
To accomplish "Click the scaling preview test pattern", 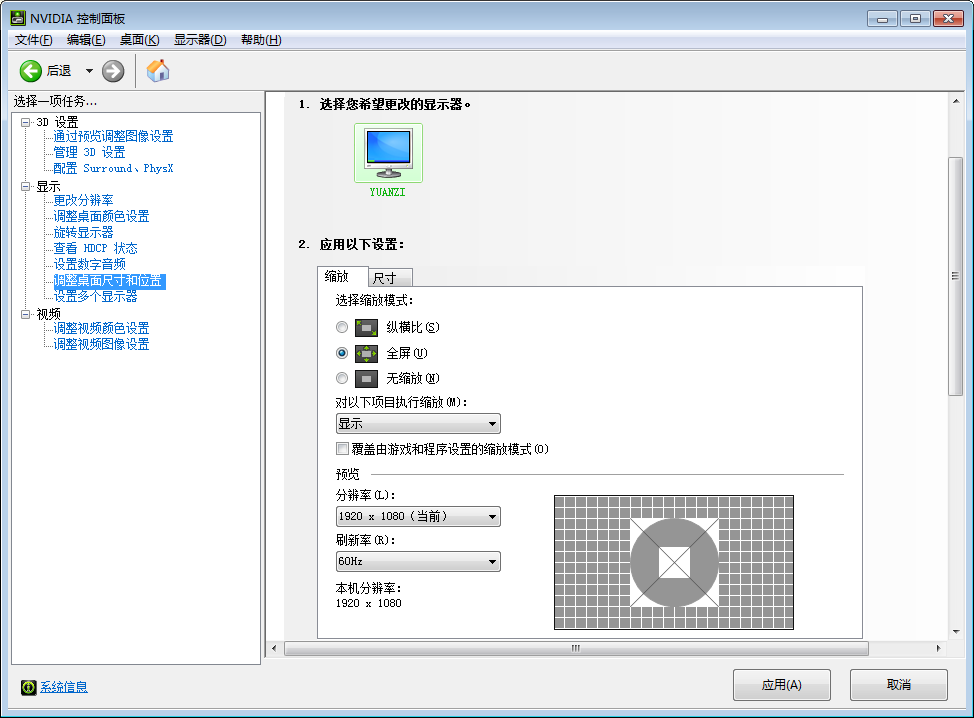I will coord(674,562).
